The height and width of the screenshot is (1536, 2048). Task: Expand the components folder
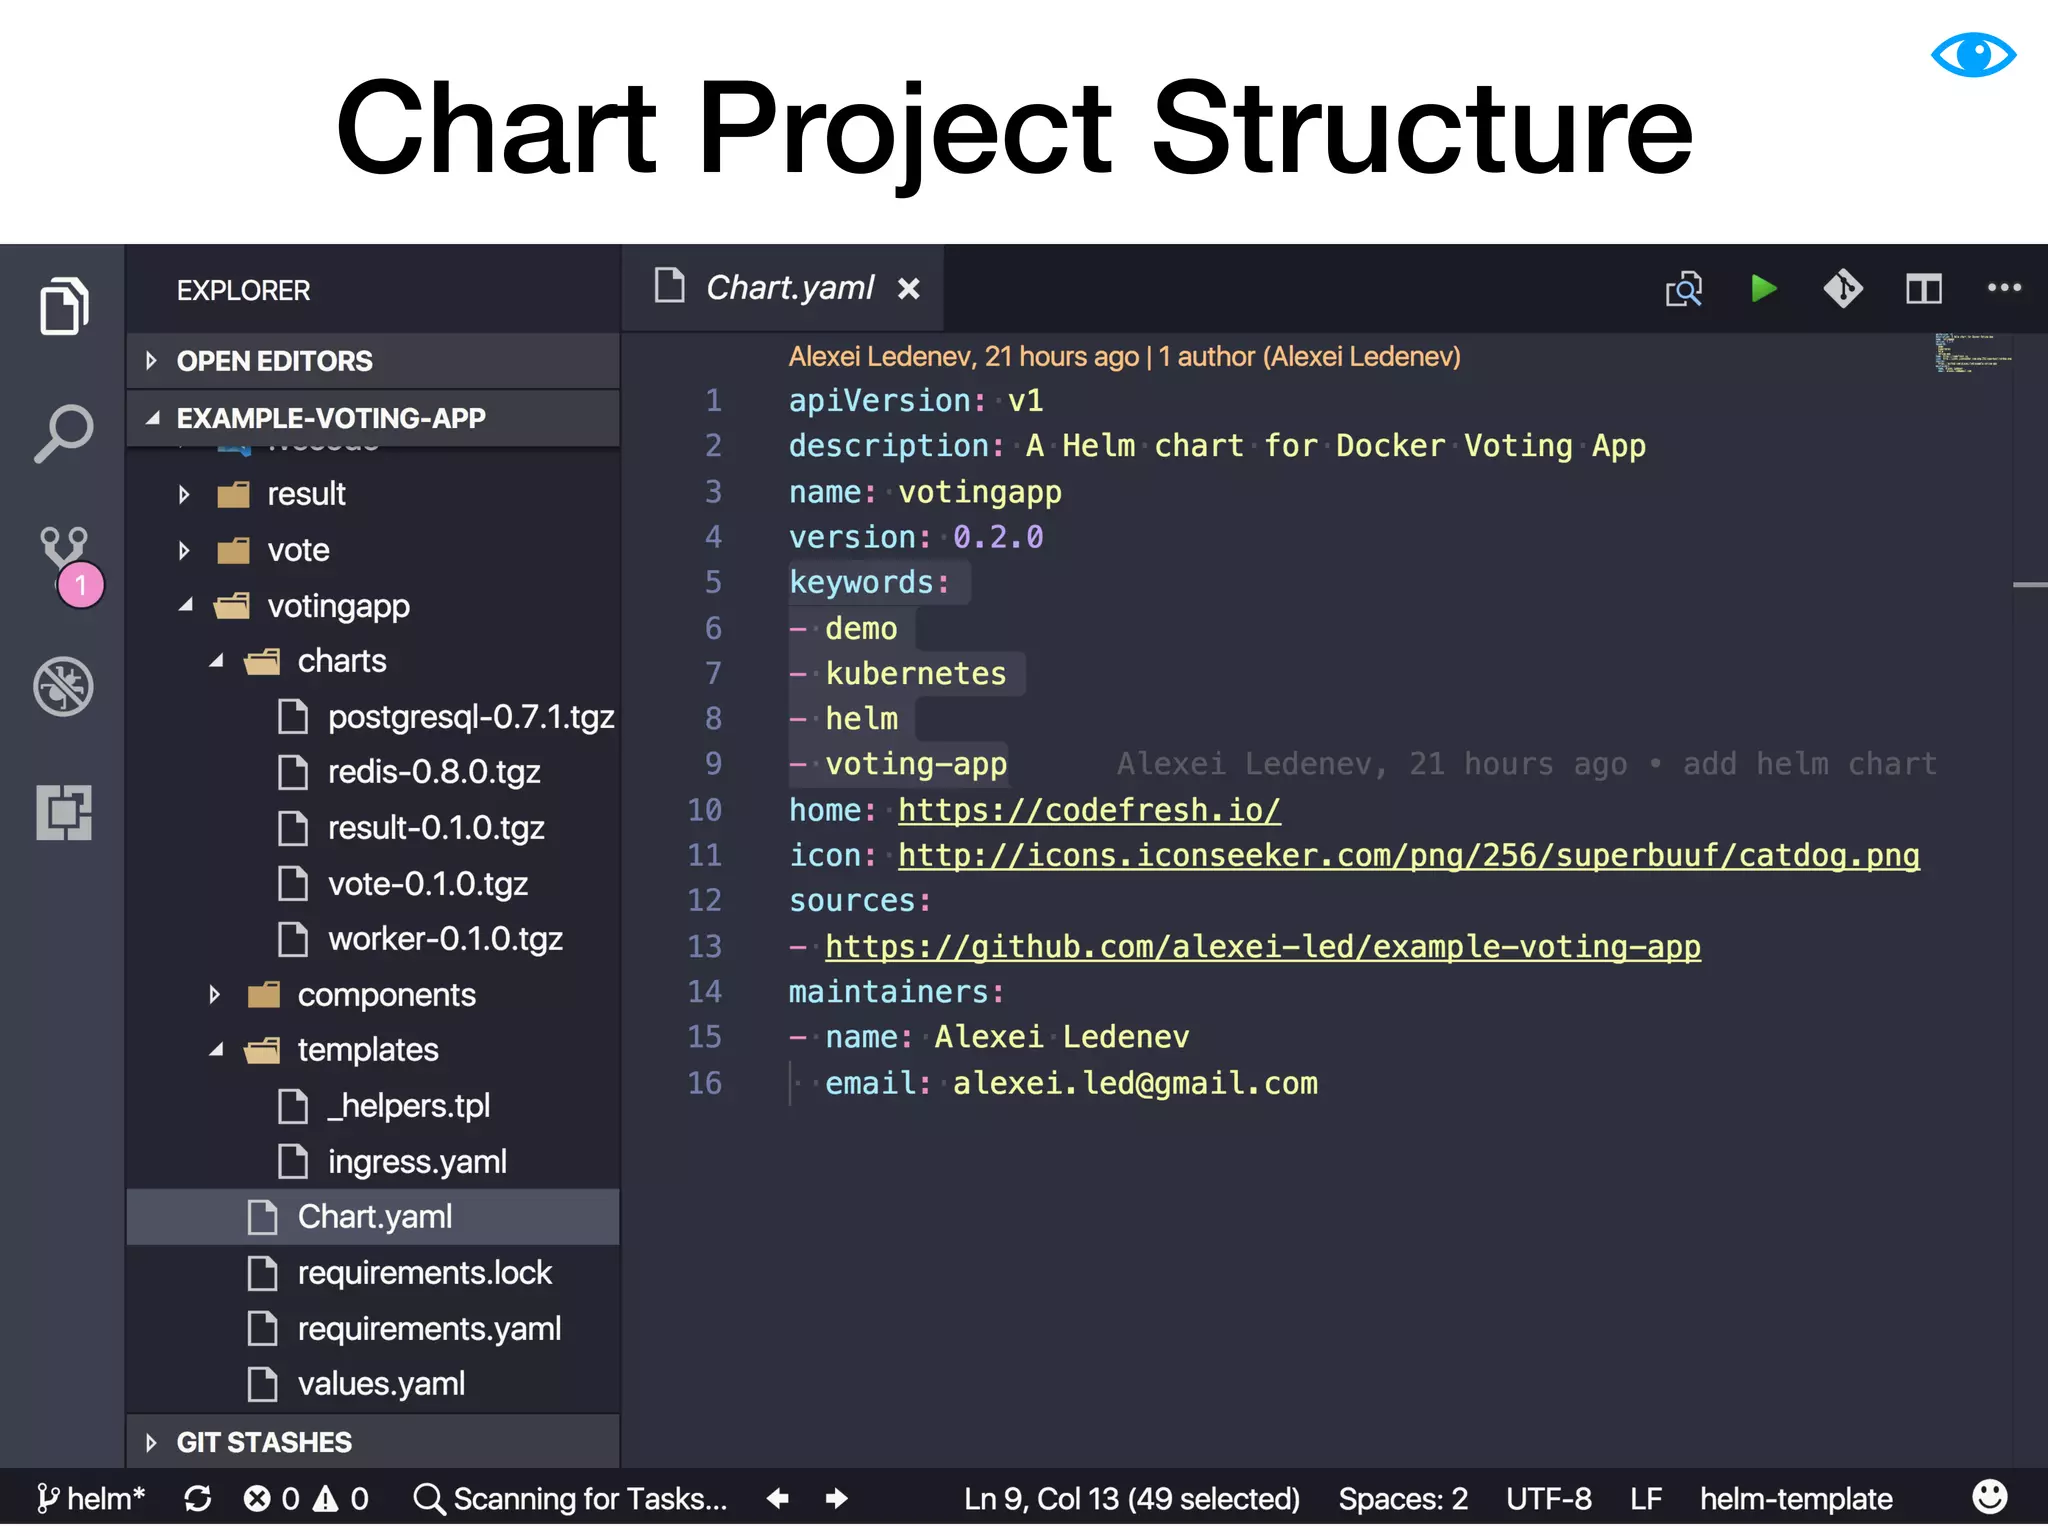tap(385, 995)
